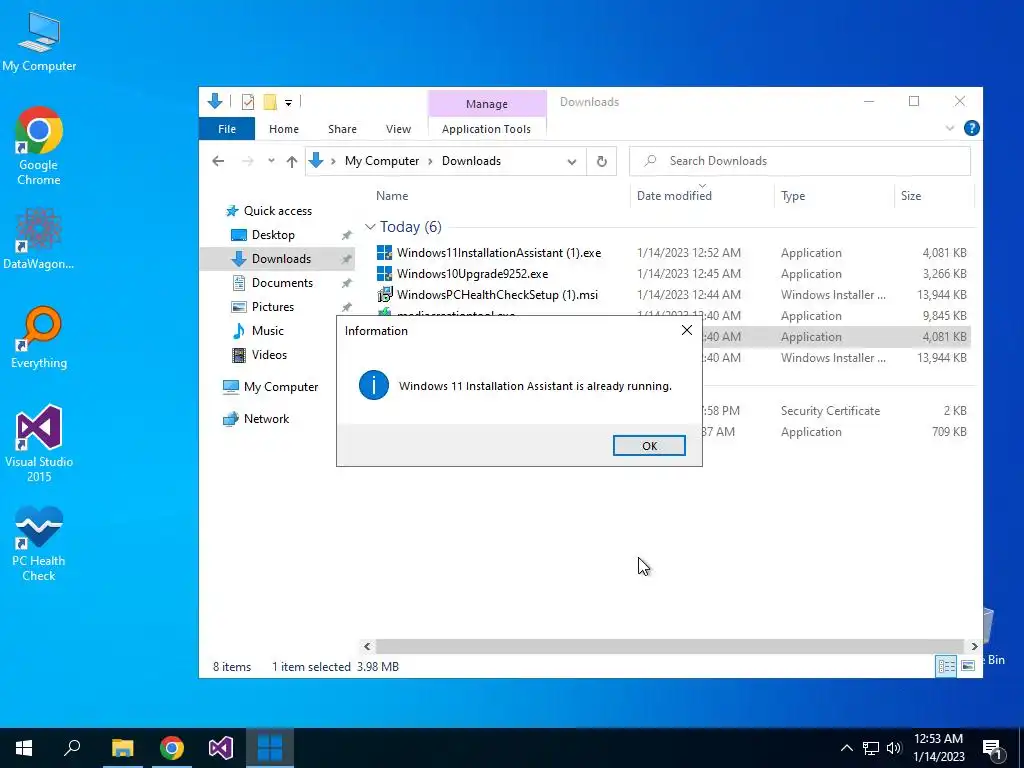Click My Computer in the address breadcrumb
Screen dimensions: 1024x768
pyautogui.click(x=381, y=161)
